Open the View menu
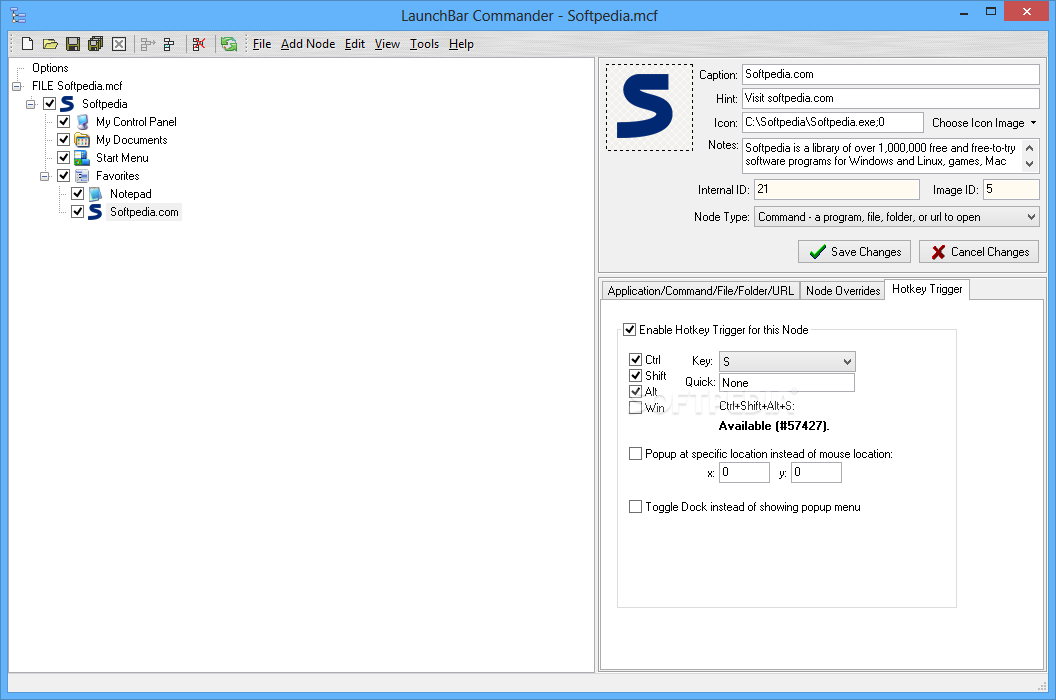This screenshot has height=700, width=1056. coord(387,44)
